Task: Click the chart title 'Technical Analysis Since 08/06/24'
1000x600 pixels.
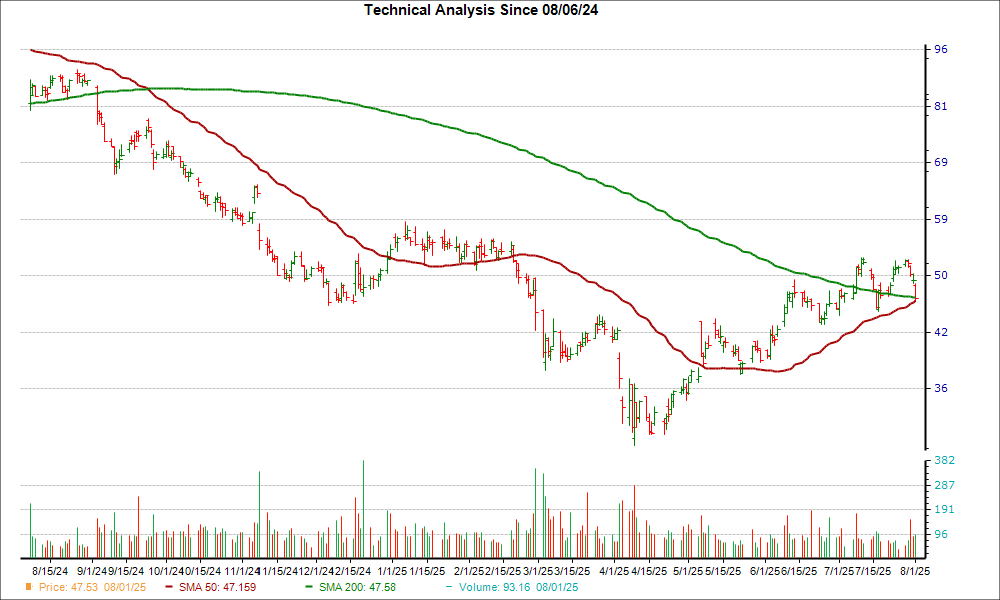Action: click(x=481, y=10)
